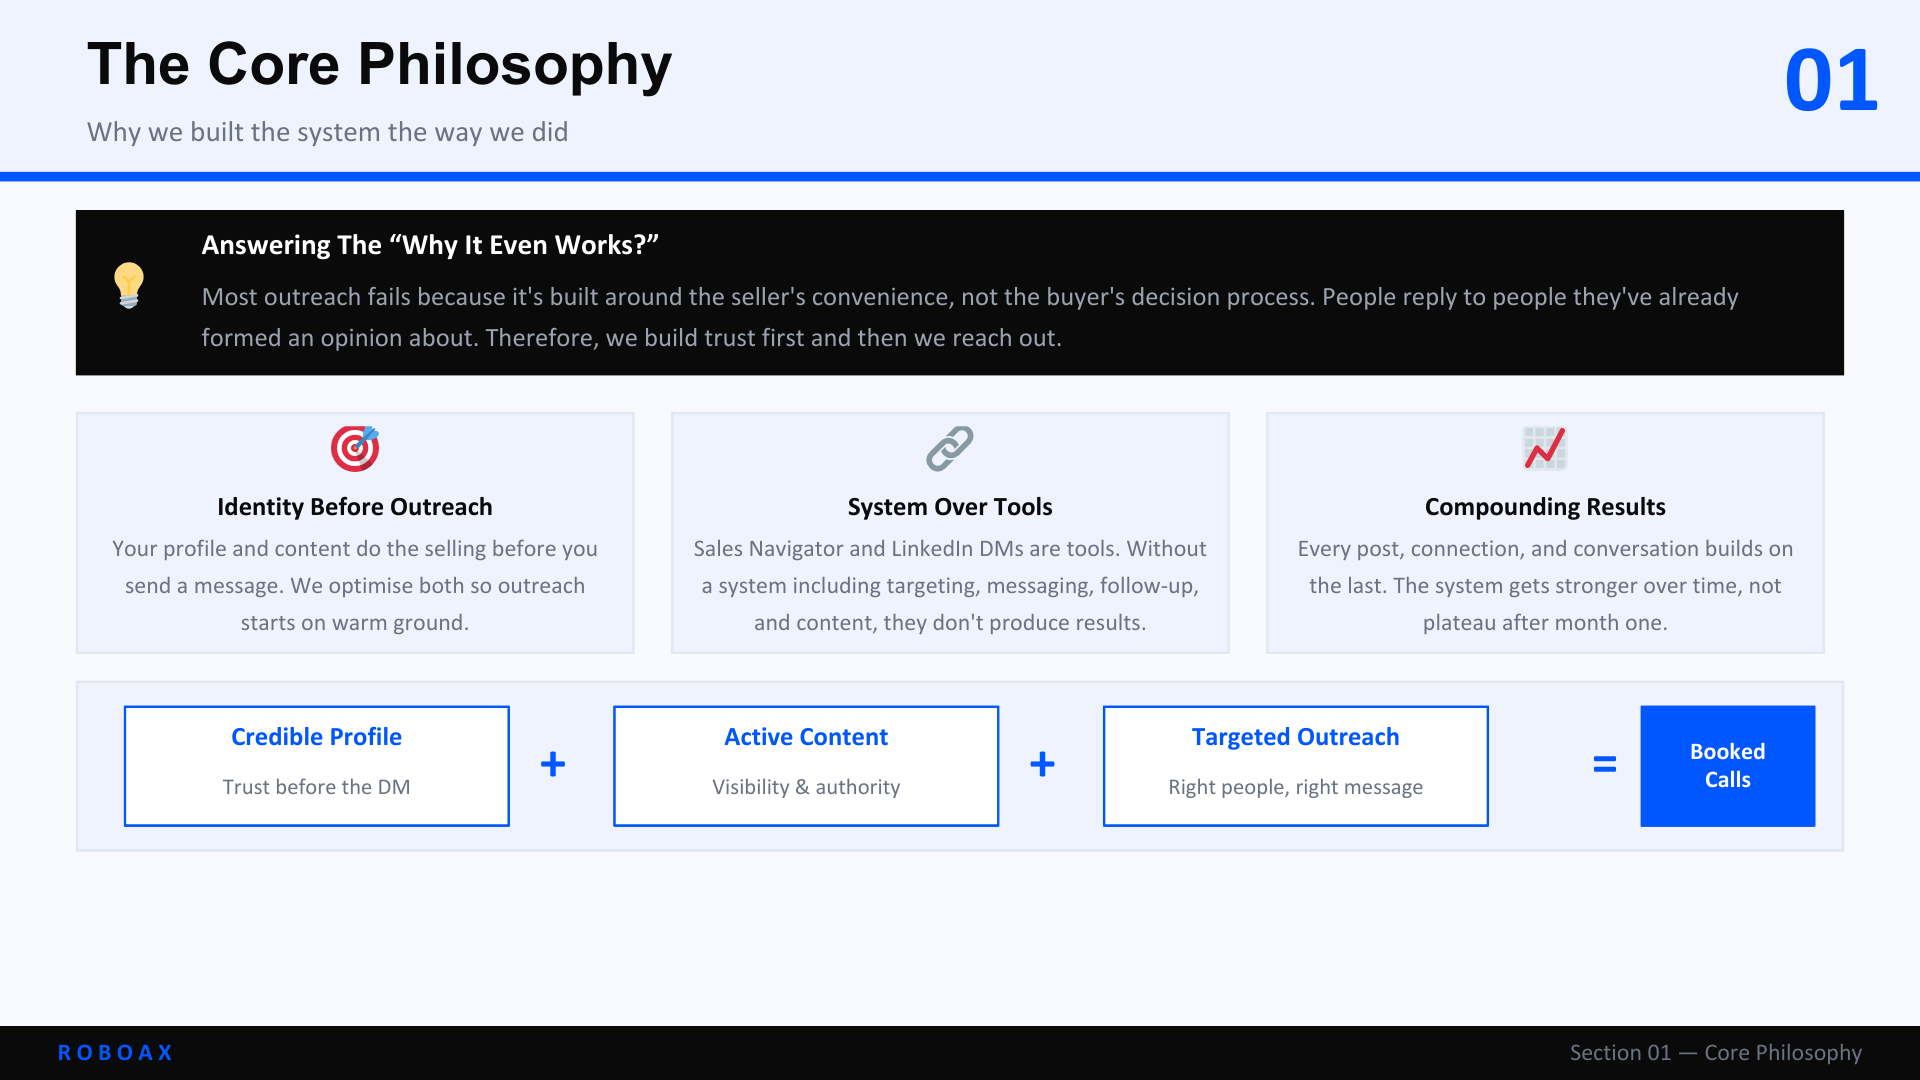Click The Core Philosophy title
1920x1080 pixels.
pyautogui.click(x=380, y=65)
